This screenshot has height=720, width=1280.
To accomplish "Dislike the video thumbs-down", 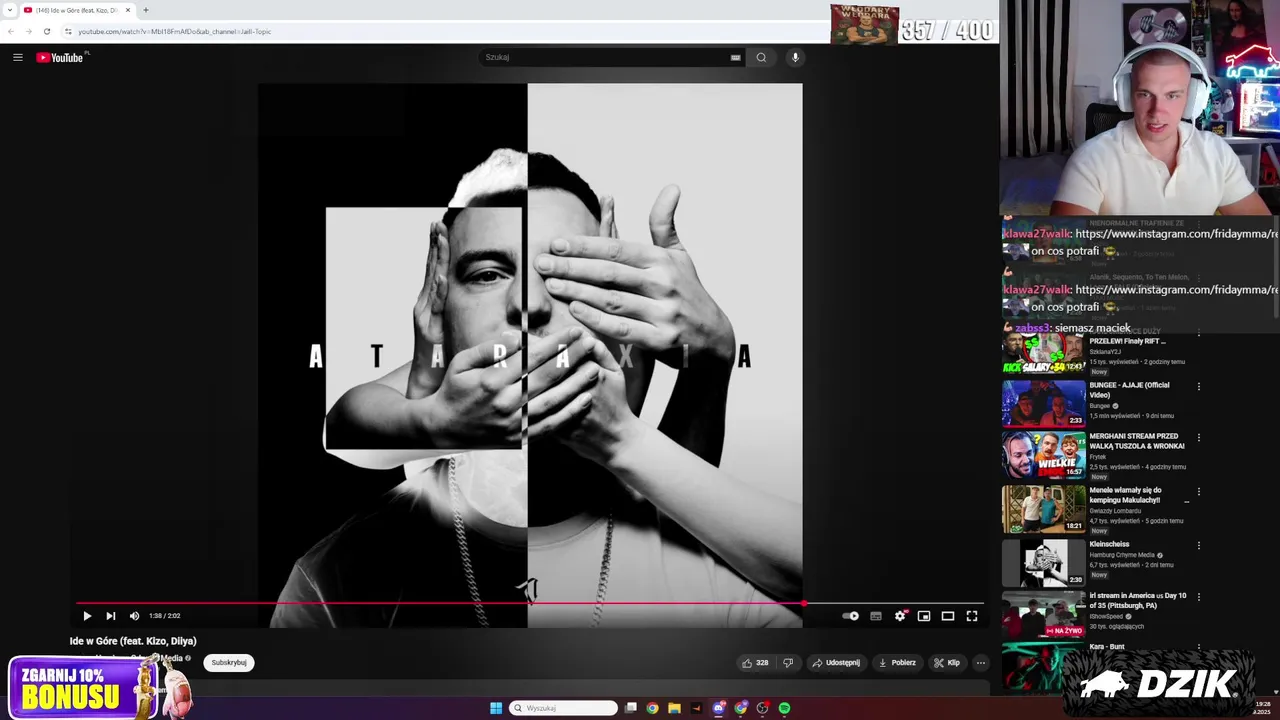I will (788, 662).
